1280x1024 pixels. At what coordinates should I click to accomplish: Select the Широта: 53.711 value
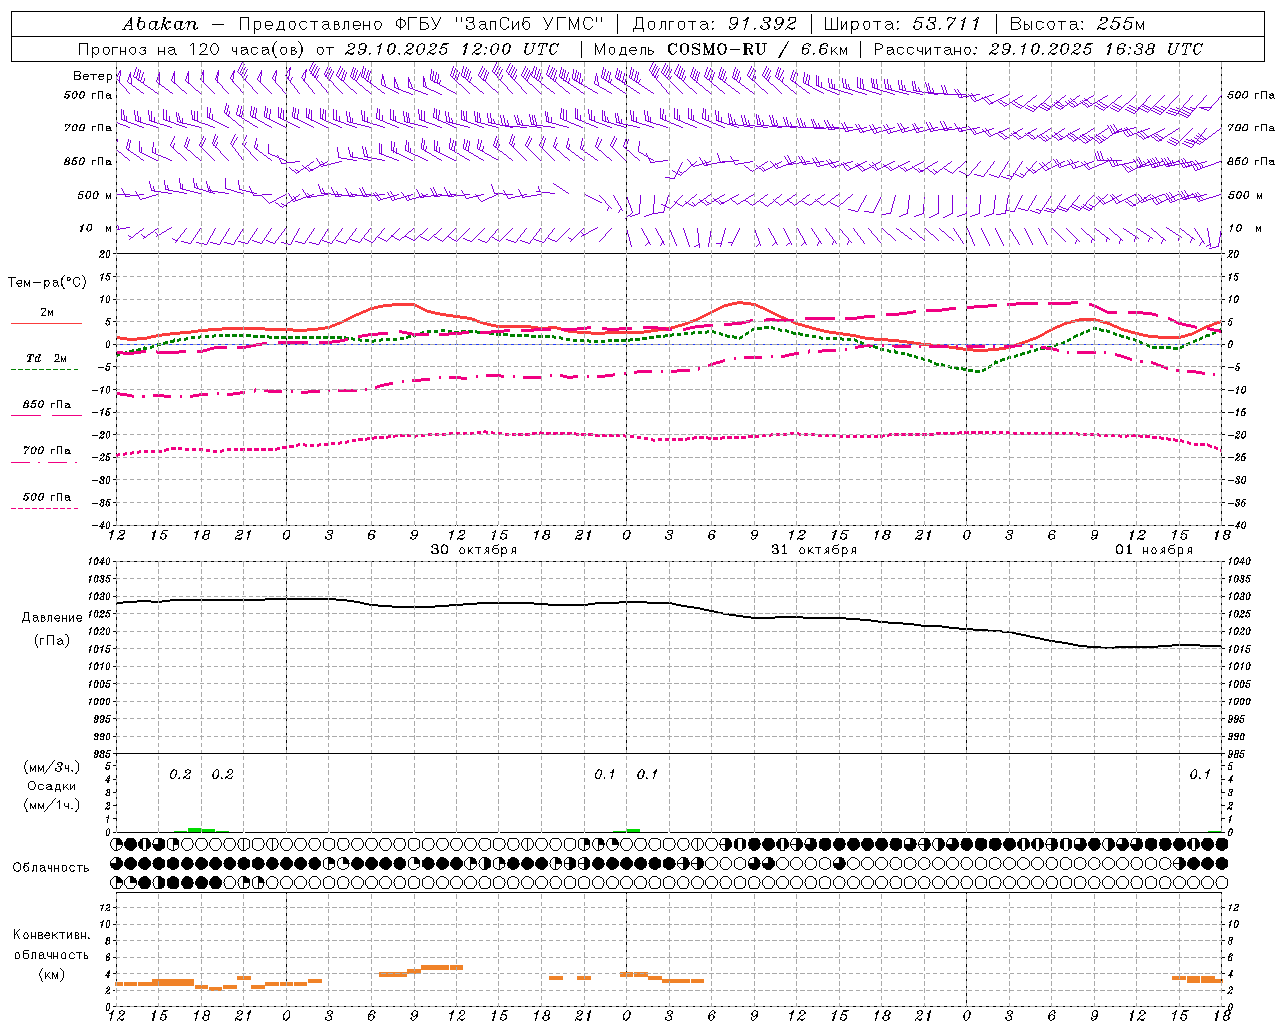tap(901, 23)
